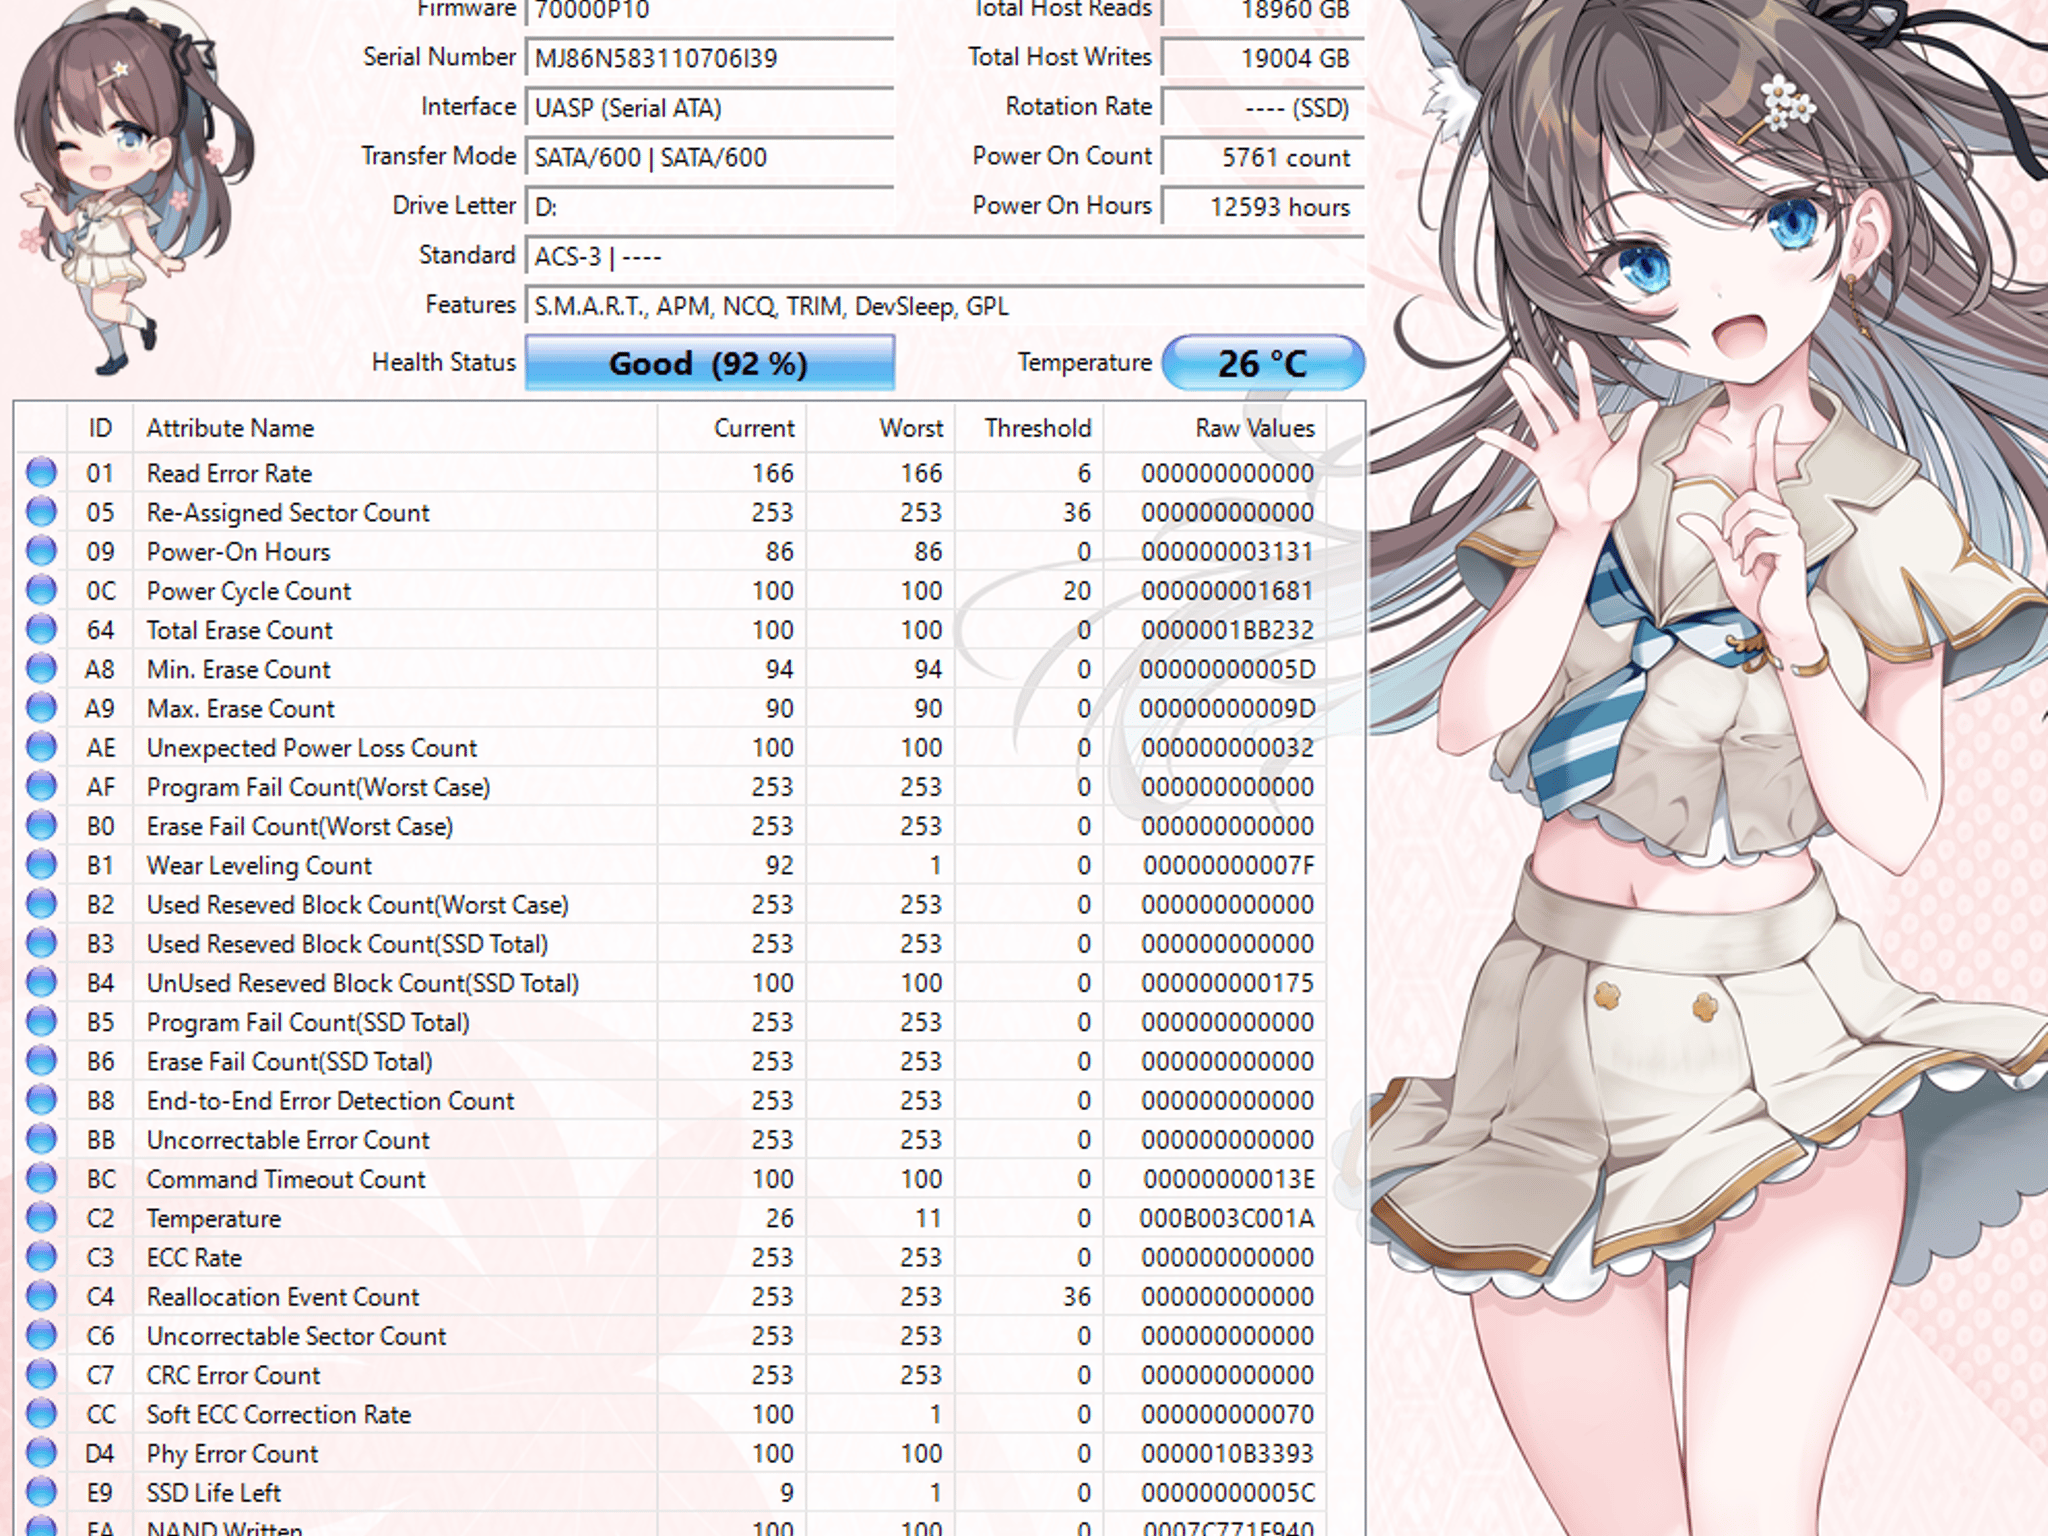This screenshot has width=2048, height=1536.
Task: Select the Total Erase Count attribute name
Action: tap(239, 630)
